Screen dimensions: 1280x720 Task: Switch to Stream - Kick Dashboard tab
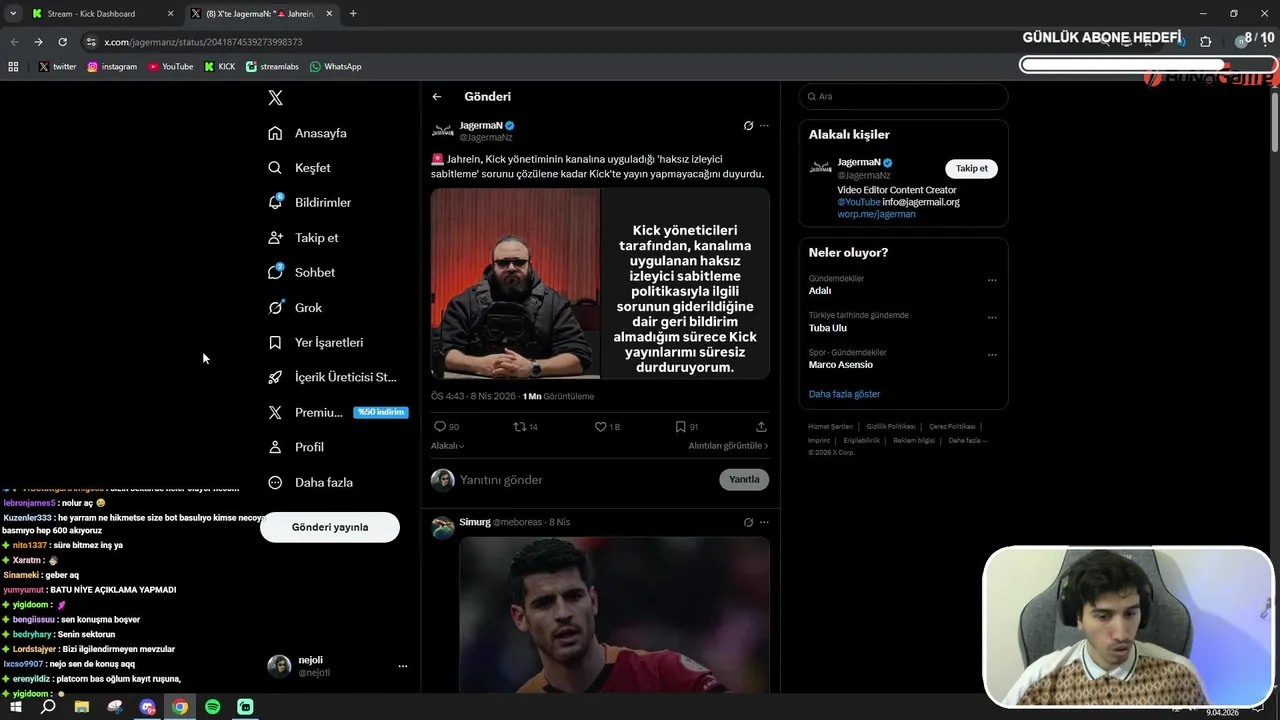pos(102,14)
